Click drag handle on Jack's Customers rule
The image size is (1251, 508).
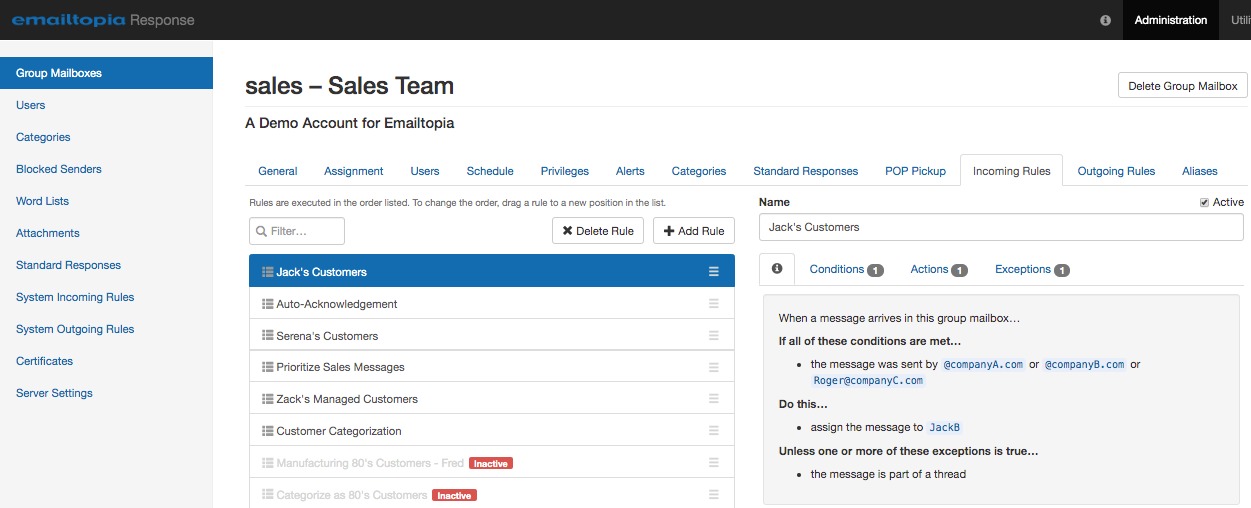point(714,272)
